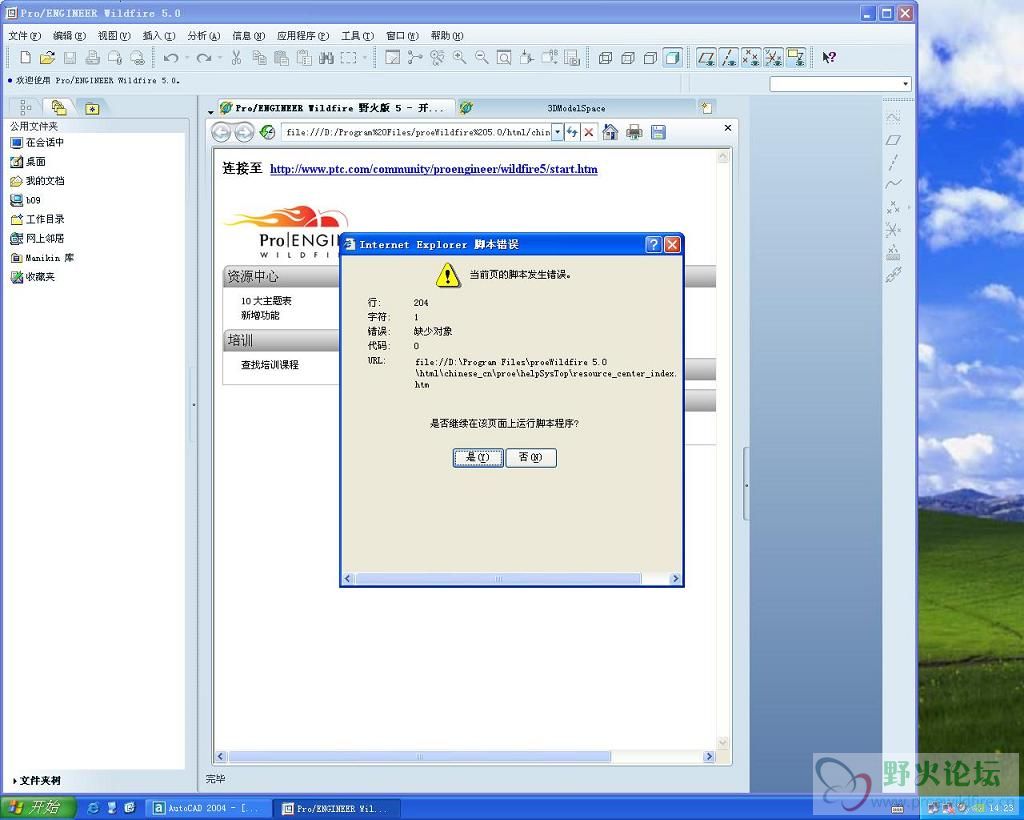Click the Zoom Out magnifier icon
This screenshot has width=1024, height=820.
[482, 57]
